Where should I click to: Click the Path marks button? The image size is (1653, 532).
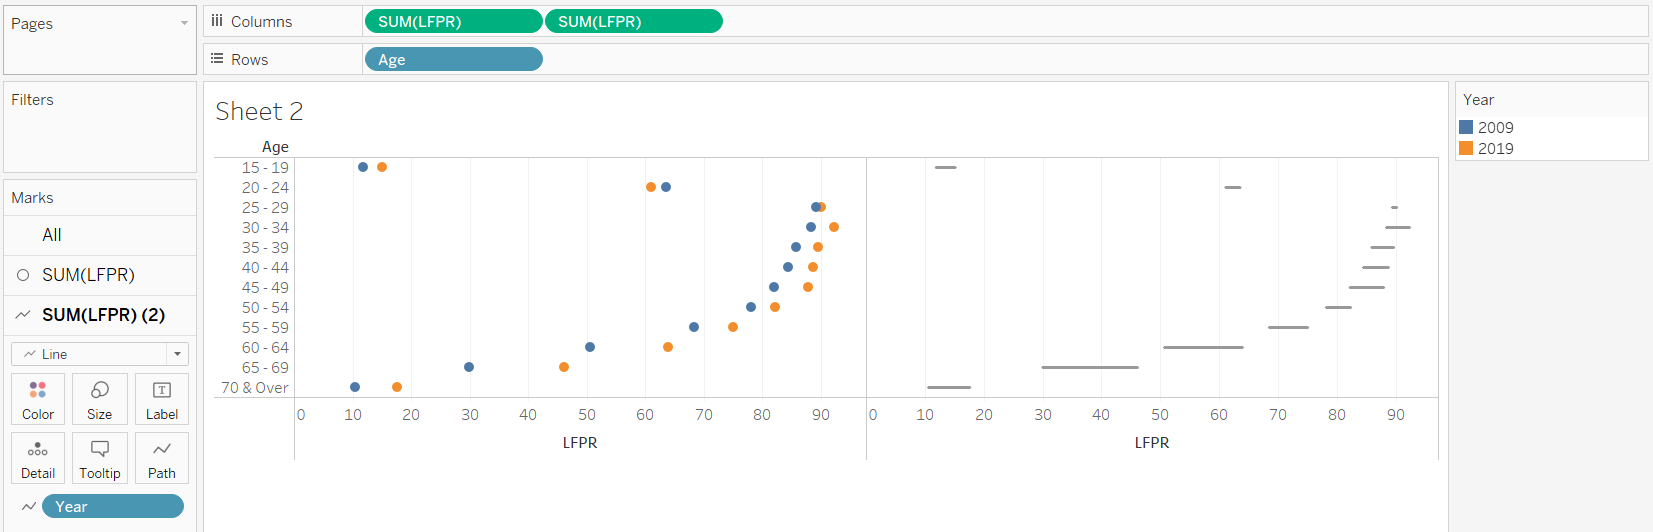(x=161, y=458)
